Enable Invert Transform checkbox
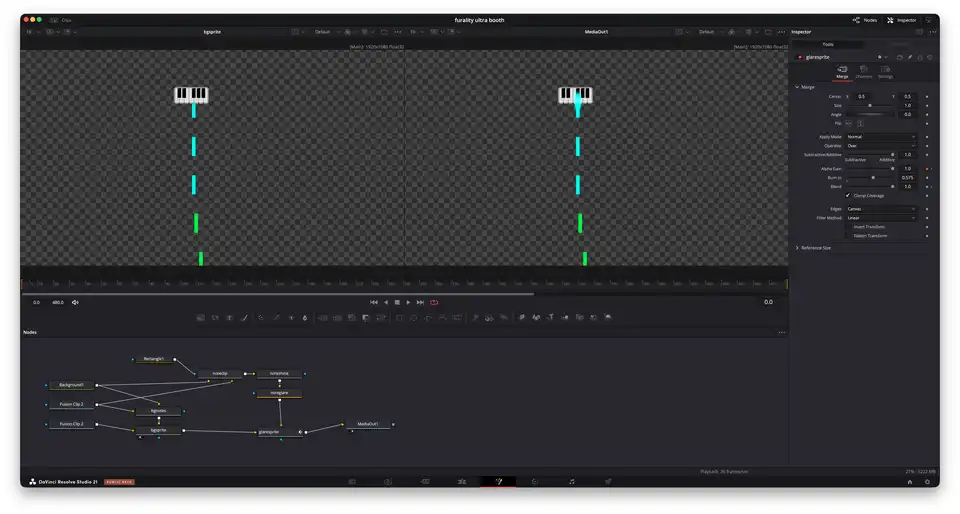 pos(848,227)
